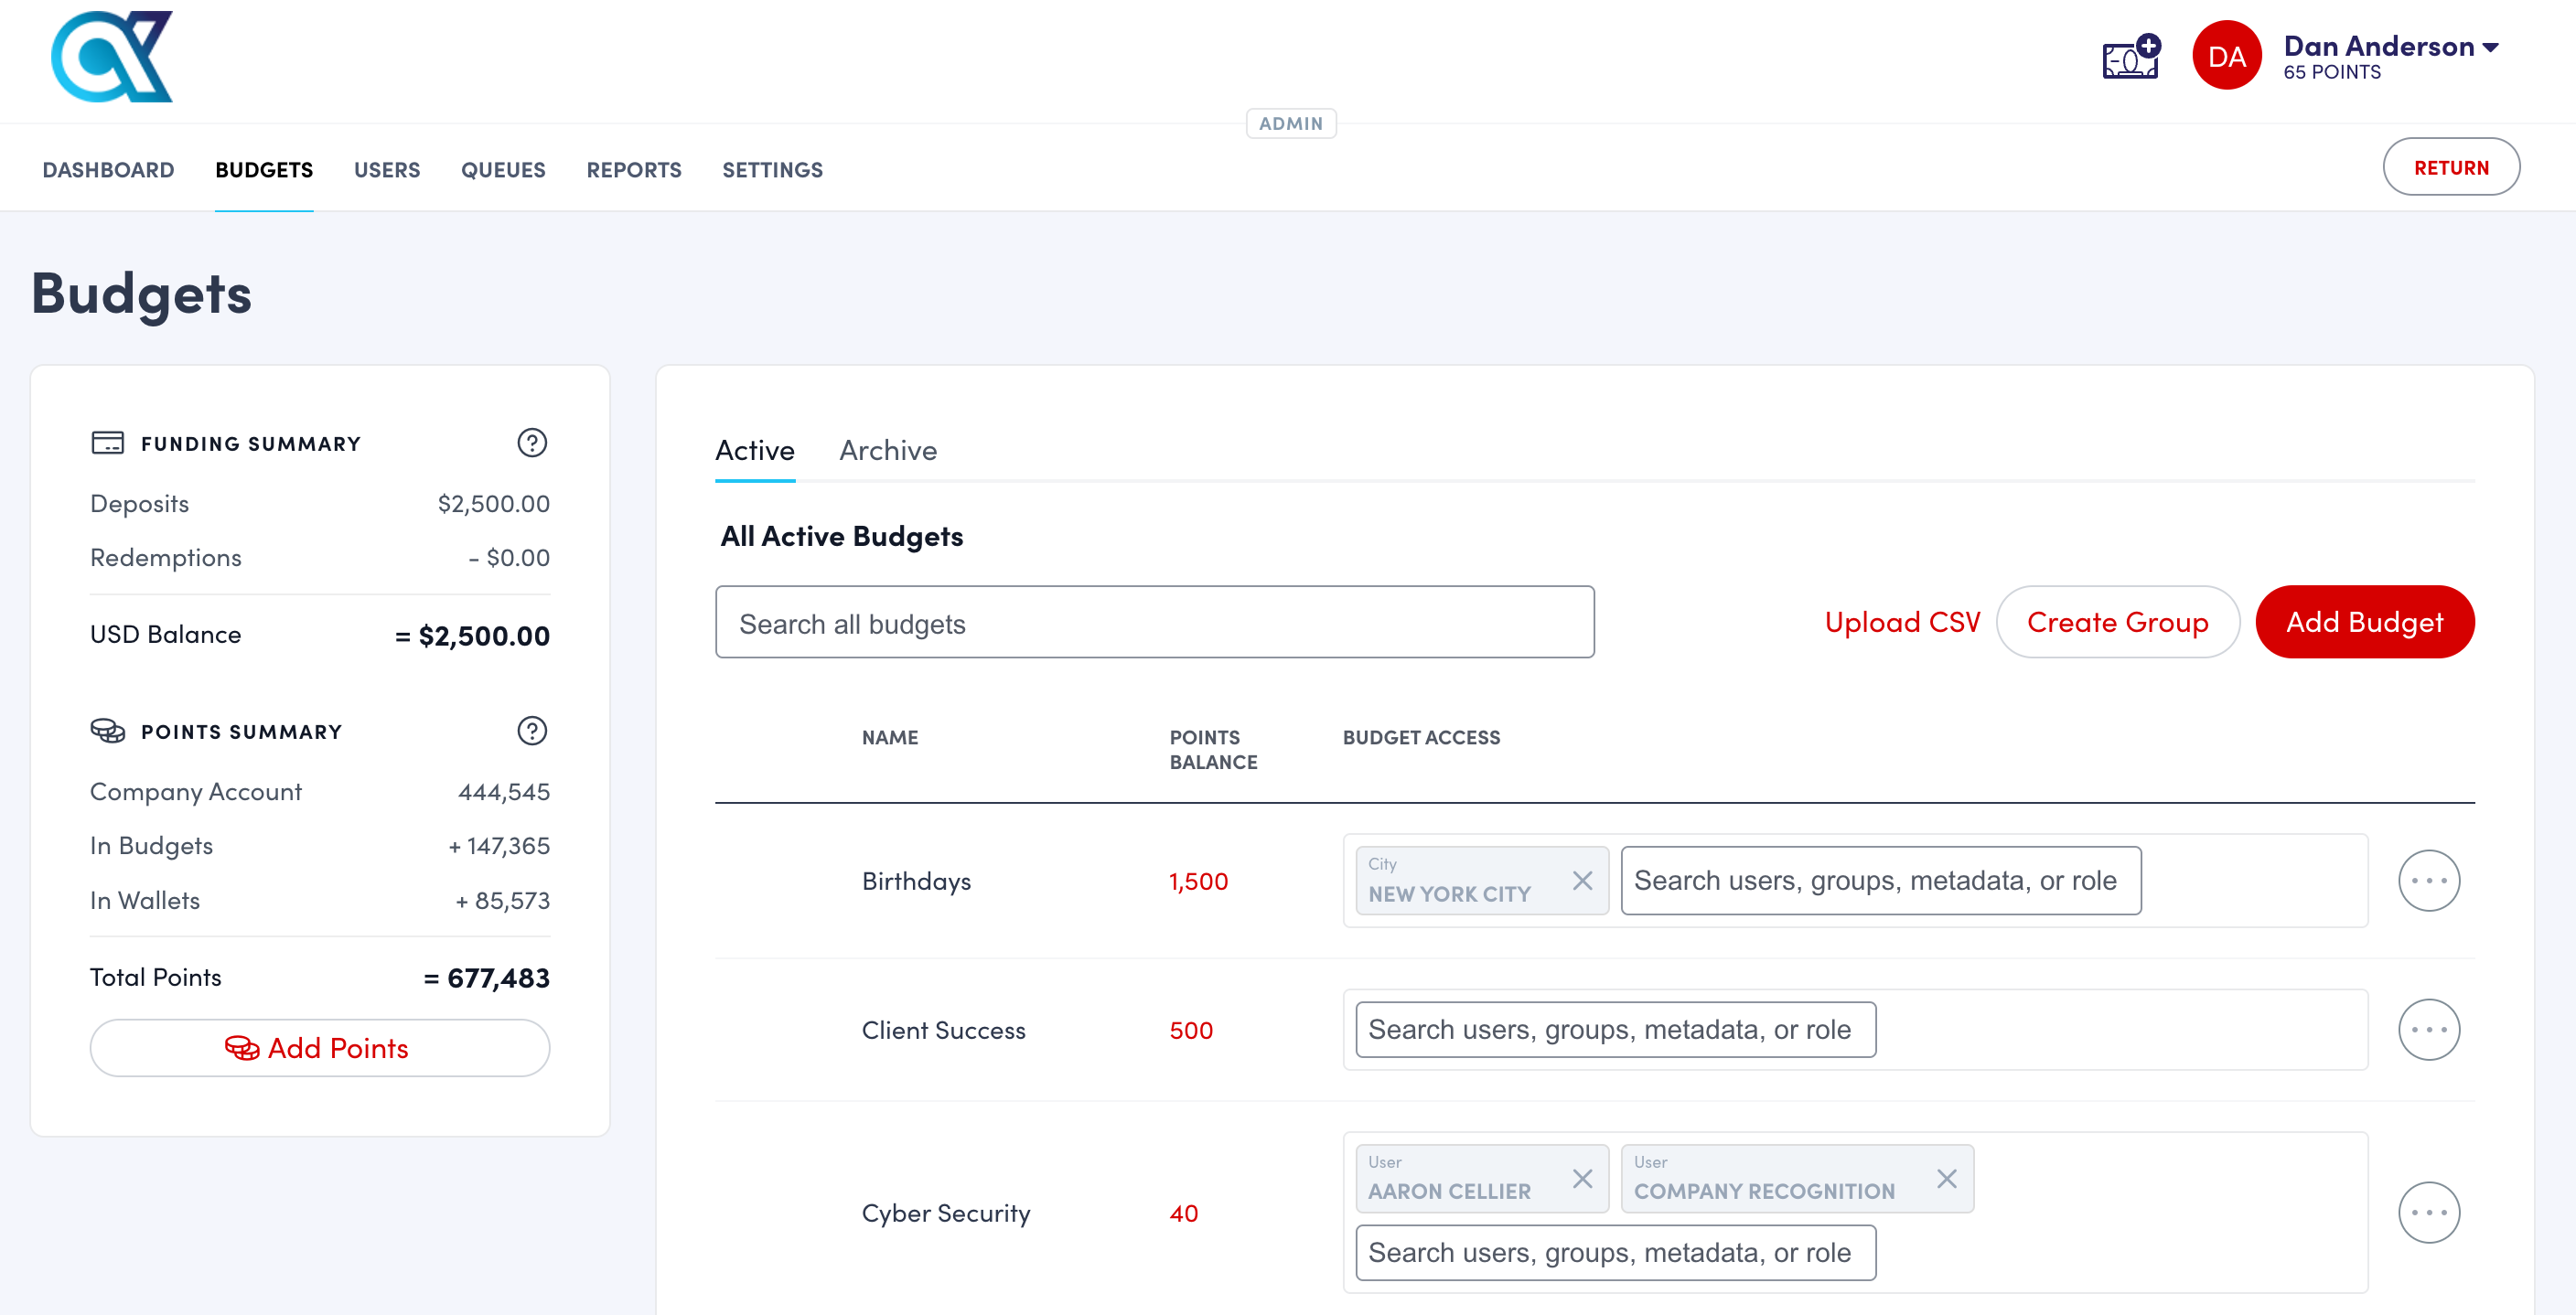Click the Upload CSV link
Screen dimensions: 2576x1315
1902,621
